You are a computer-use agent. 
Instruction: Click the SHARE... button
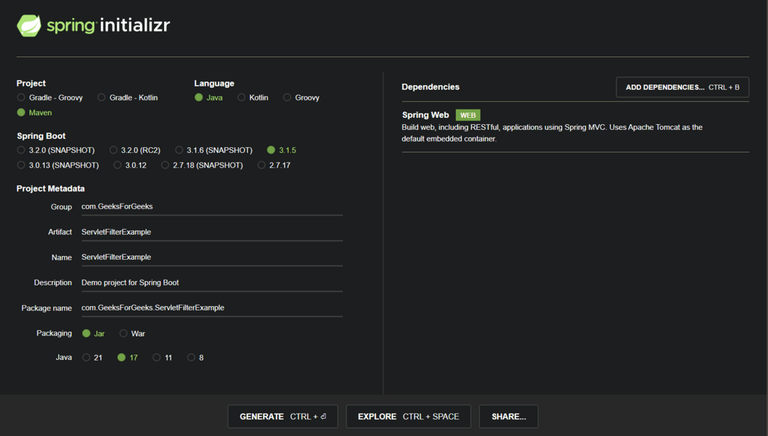(508, 416)
